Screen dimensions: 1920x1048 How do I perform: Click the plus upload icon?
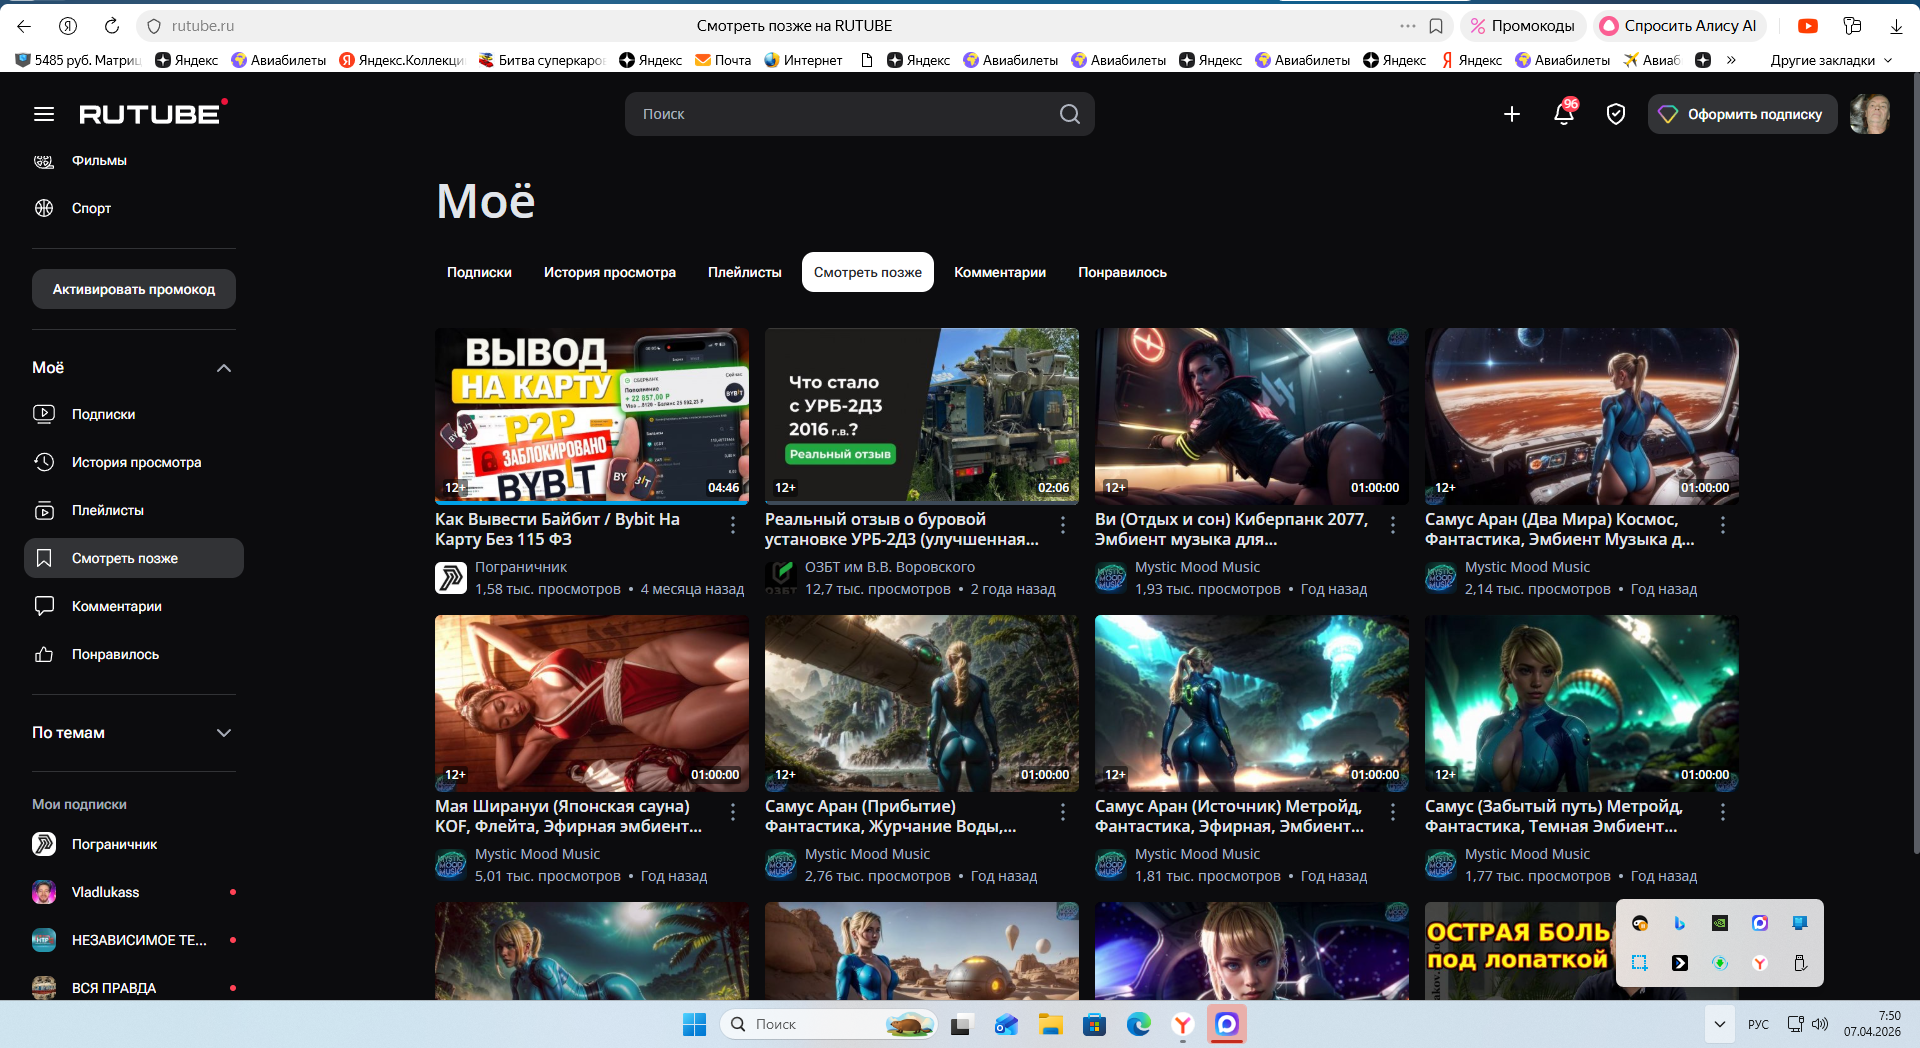[1512, 114]
